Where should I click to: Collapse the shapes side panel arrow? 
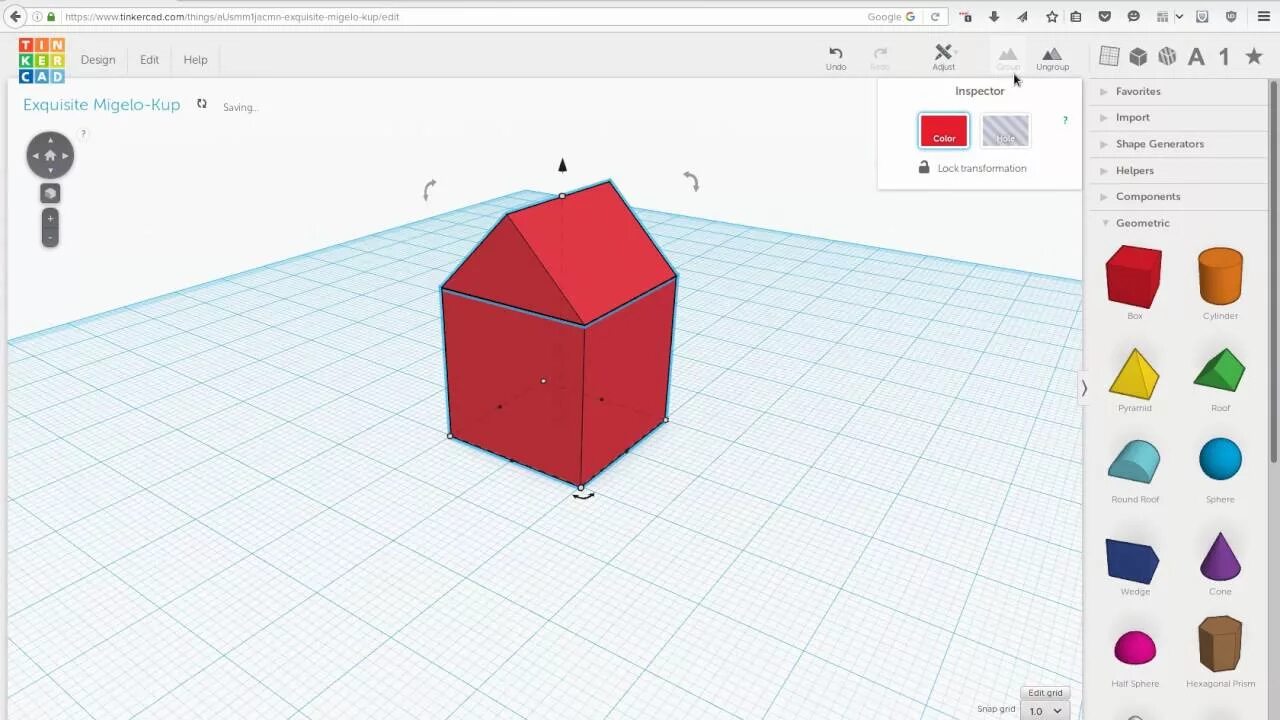pyautogui.click(x=1084, y=388)
